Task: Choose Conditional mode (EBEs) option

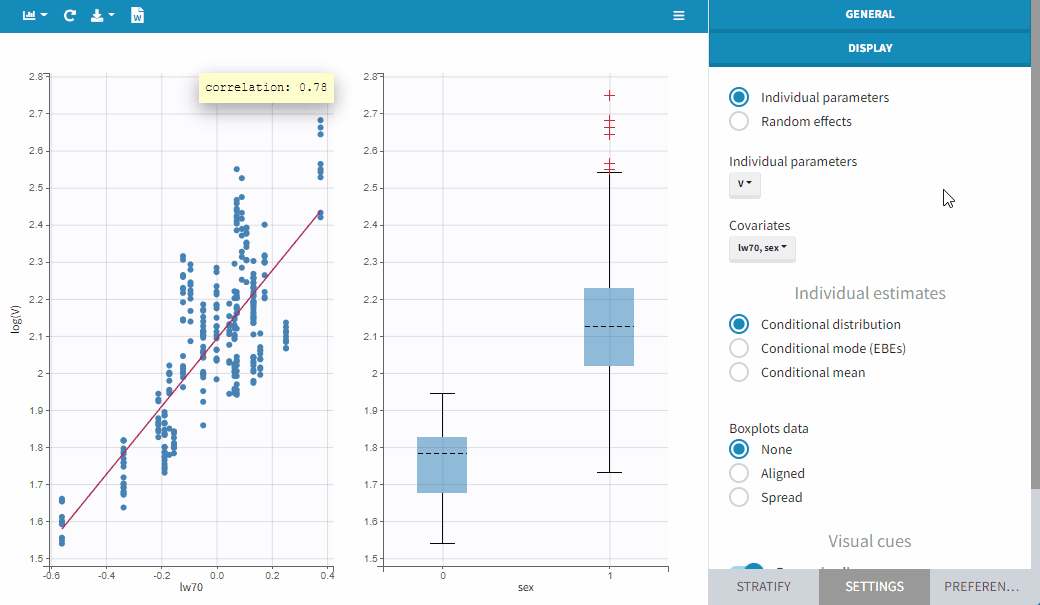Action: click(739, 348)
